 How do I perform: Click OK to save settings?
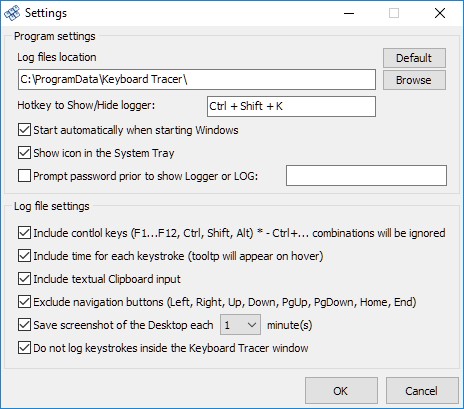tap(341, 391)
